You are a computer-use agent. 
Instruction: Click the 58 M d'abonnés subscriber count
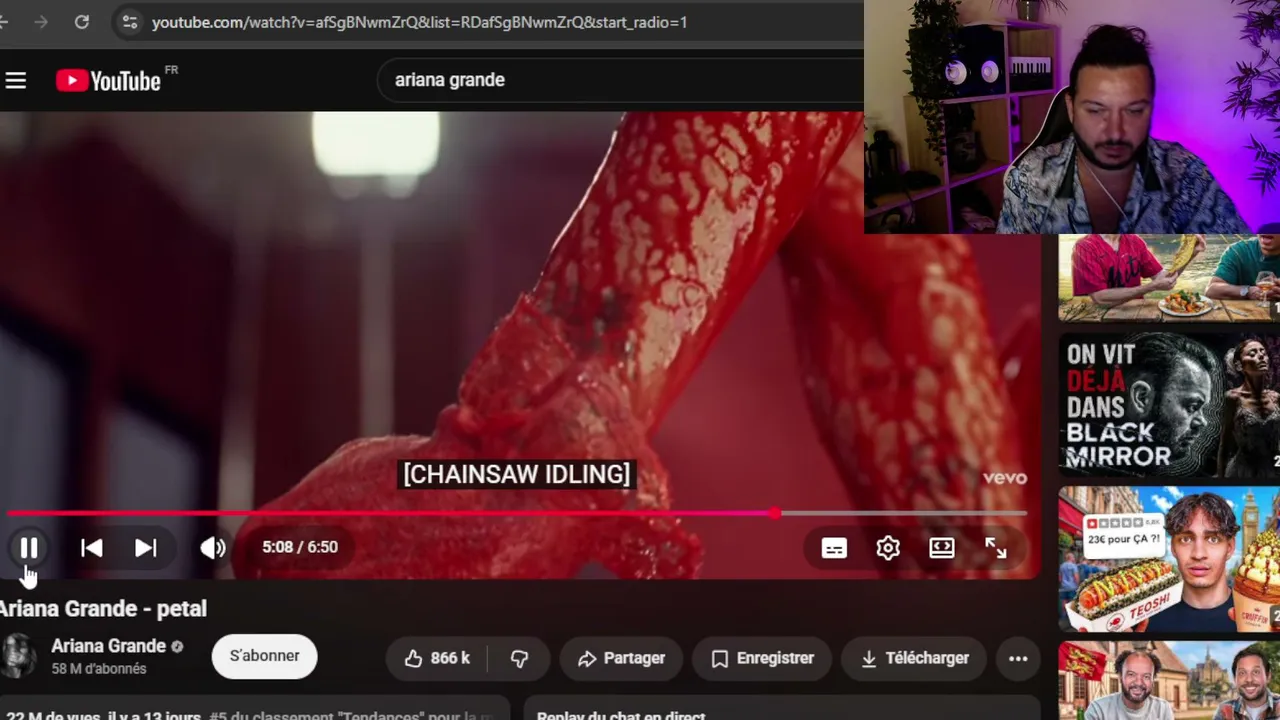point(99,669)
